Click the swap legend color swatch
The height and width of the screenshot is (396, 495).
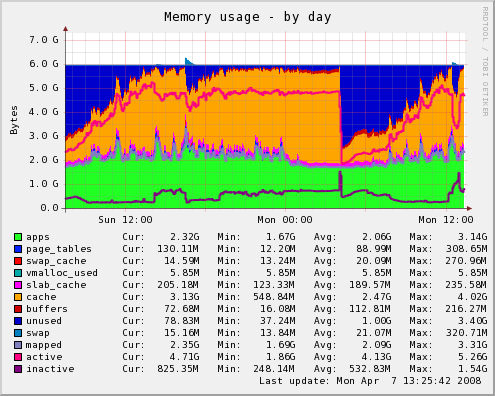pos(18,333)
